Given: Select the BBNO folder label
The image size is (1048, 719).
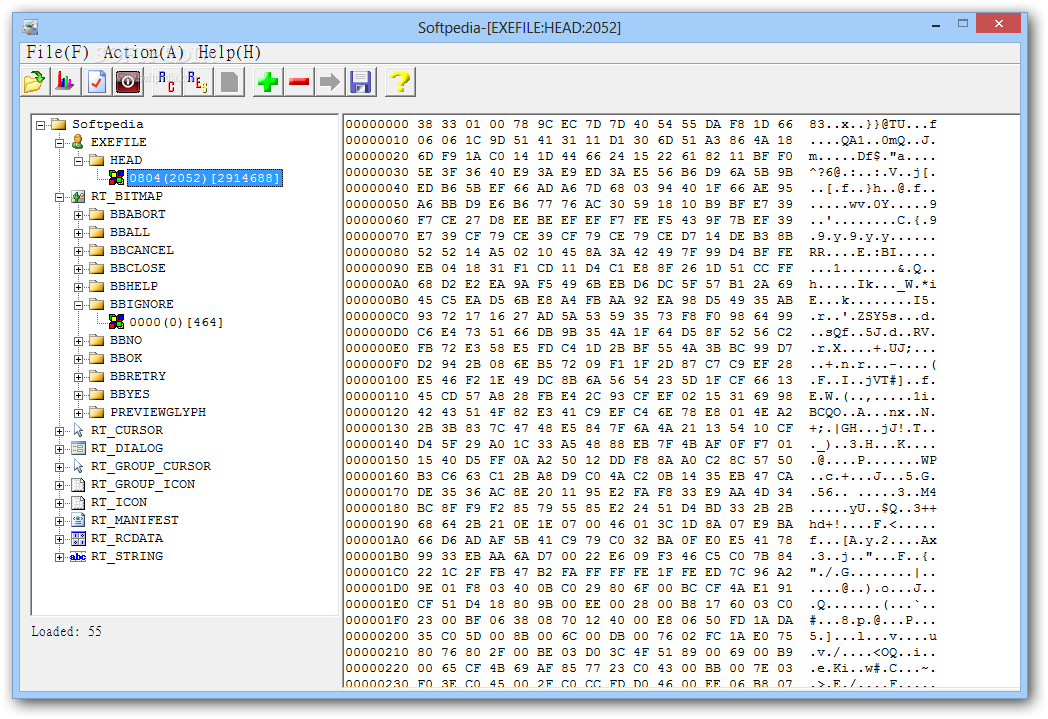Looking at the screenshot, I should pyautogui.click(x=126, y=340).
